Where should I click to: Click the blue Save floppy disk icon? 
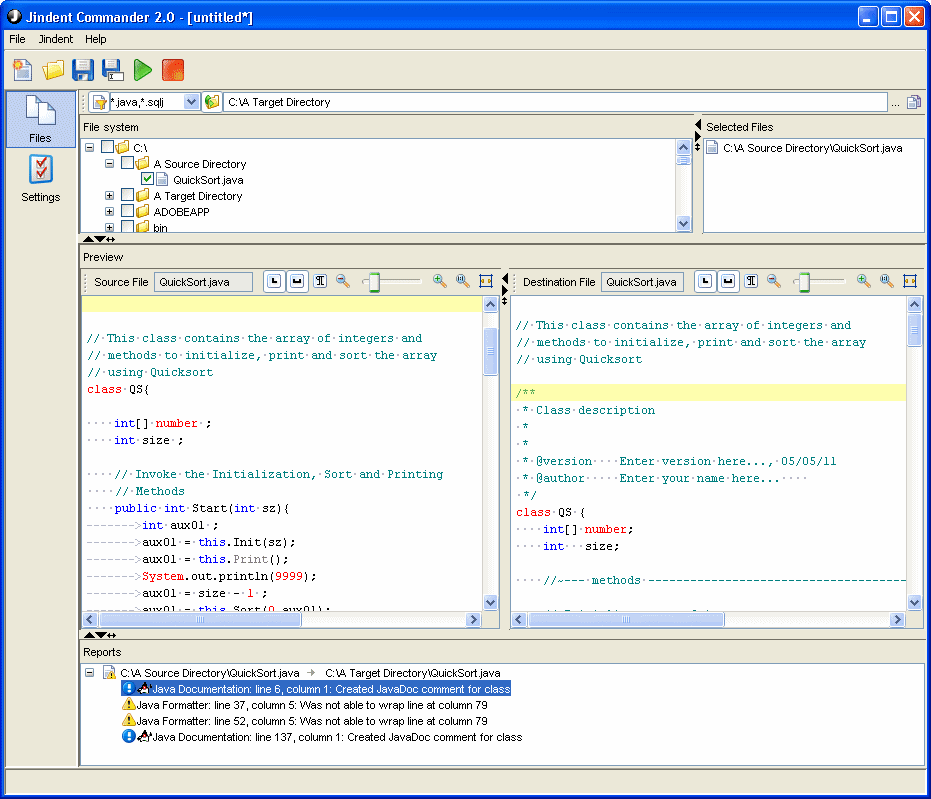82,70
